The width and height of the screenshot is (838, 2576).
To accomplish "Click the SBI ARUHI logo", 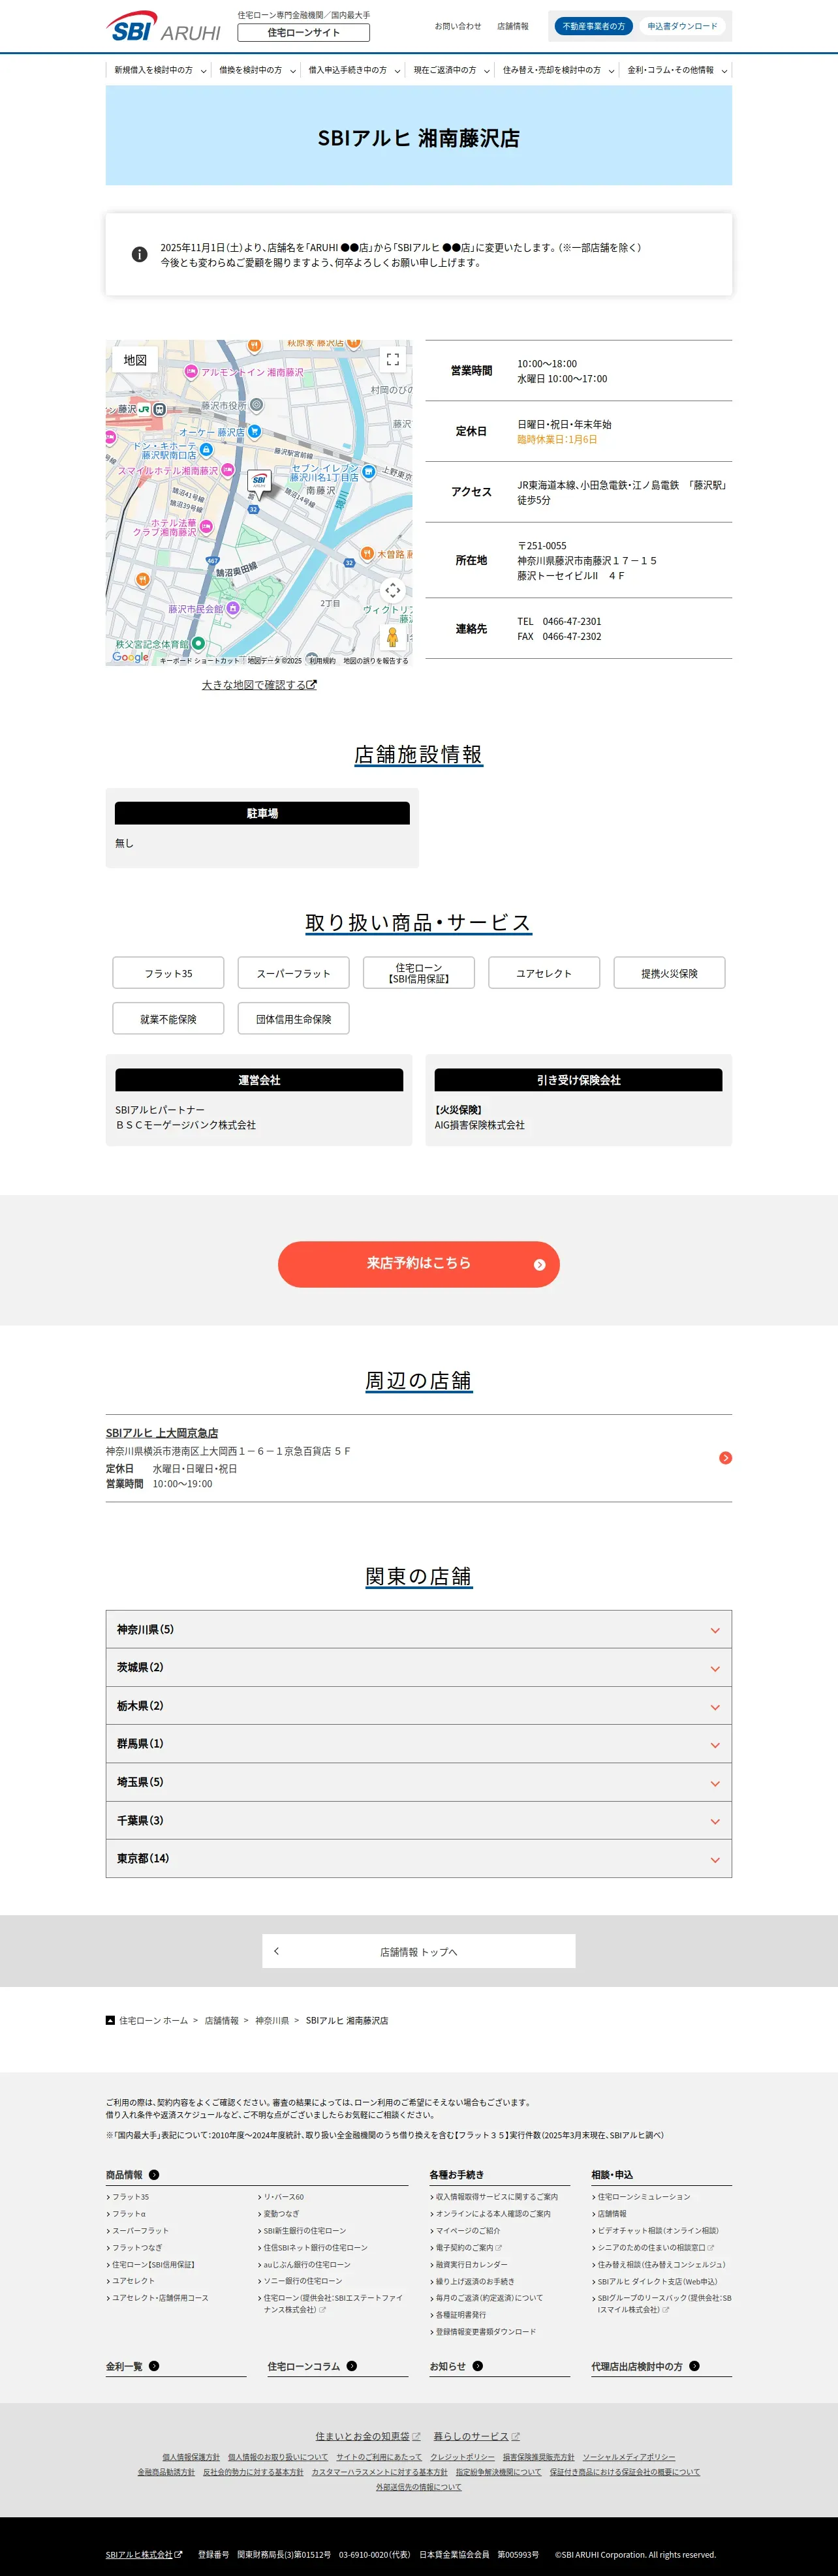I will pyautogui.click(x=163, y=26).
